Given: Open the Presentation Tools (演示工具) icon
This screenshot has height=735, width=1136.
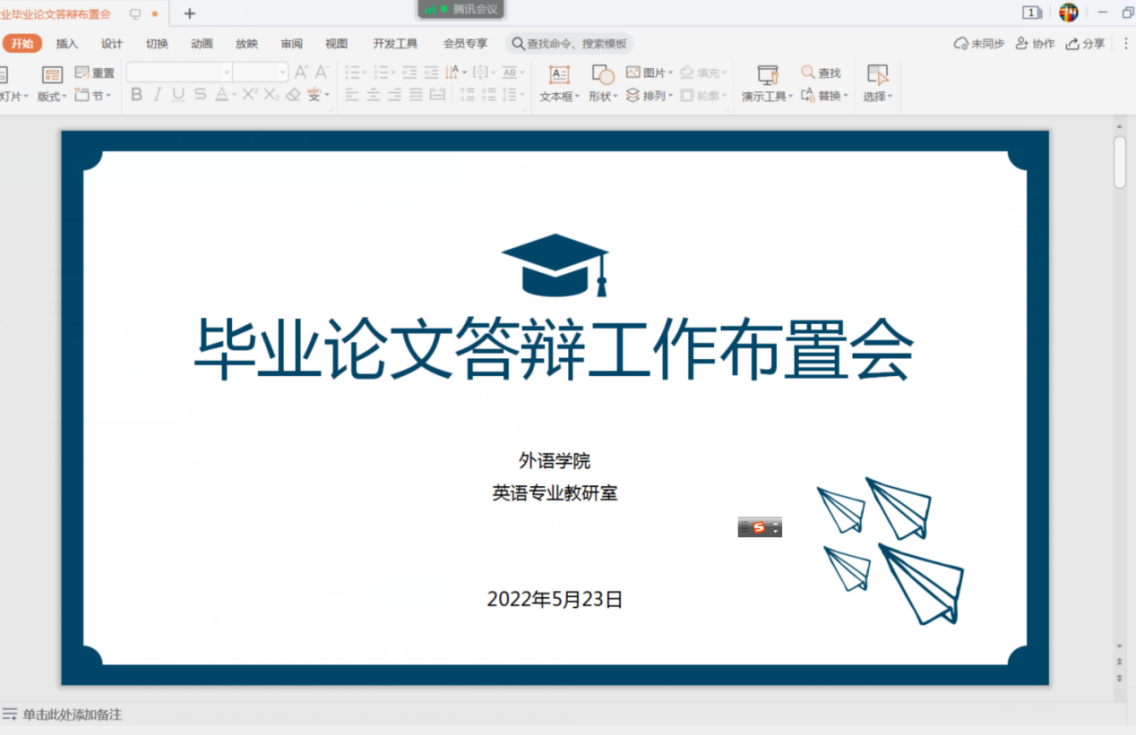Looking at the screenshot, I should 767,75.
